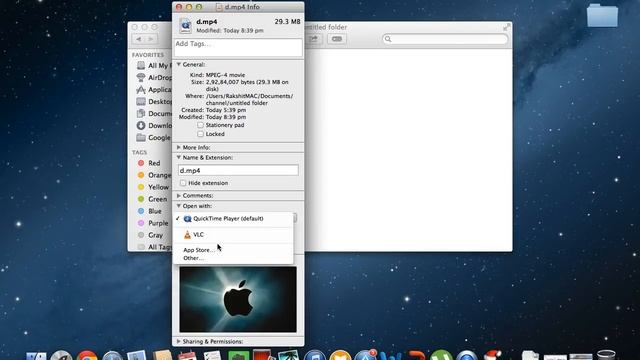Select Other… in the Open with menu

[x=233, y=258]
